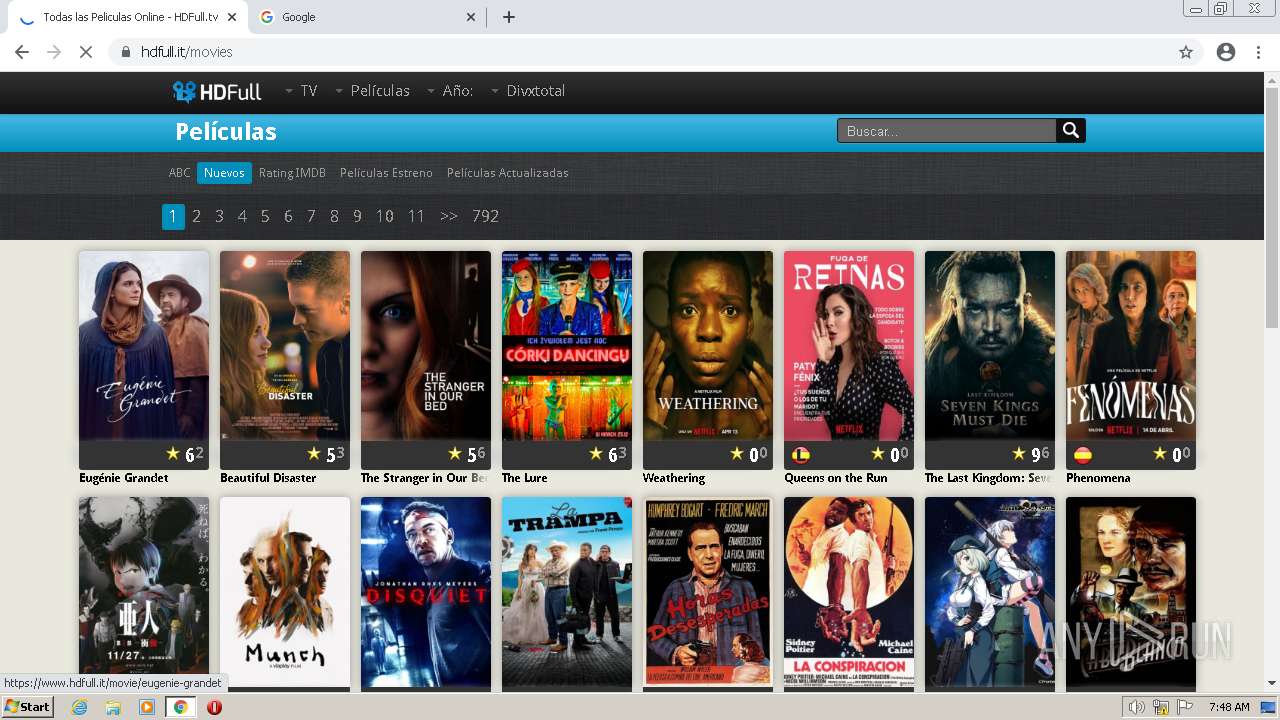Screen dimensions: 1280x720
Task: Click Chrome icon in taskbar
Action: click(x=180, y=707)
